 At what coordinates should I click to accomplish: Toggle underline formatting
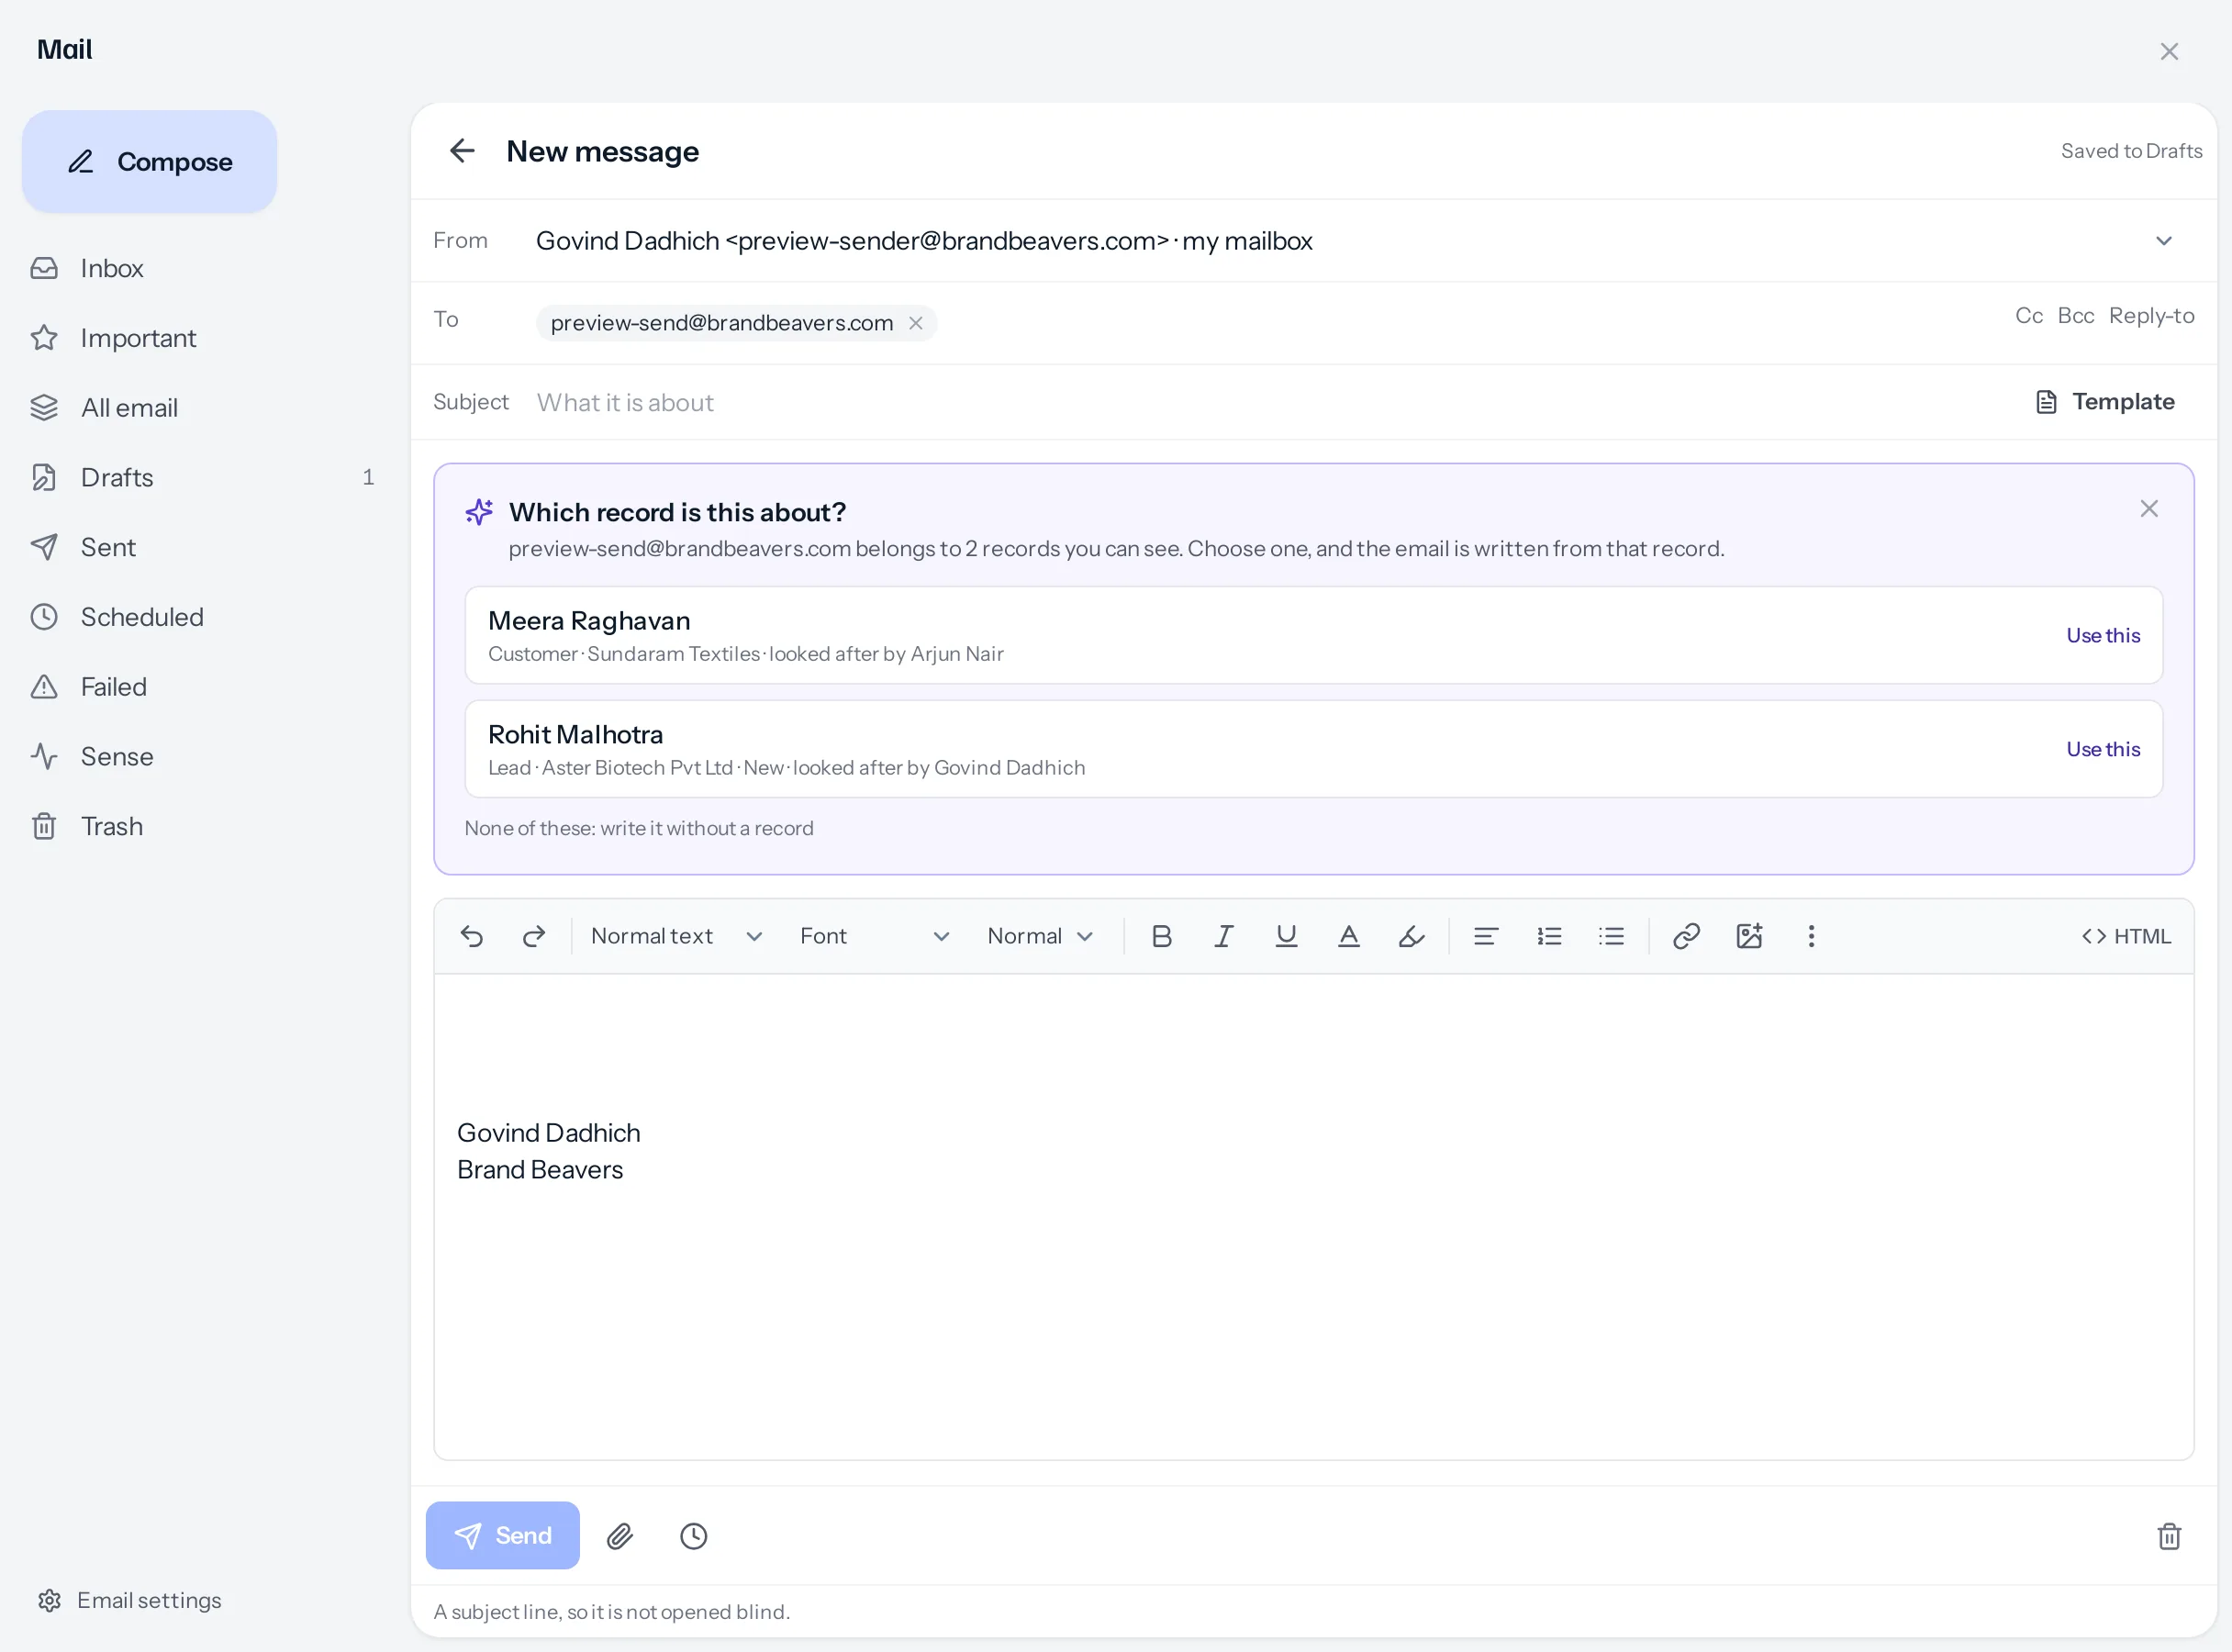tap(1286, 936)
